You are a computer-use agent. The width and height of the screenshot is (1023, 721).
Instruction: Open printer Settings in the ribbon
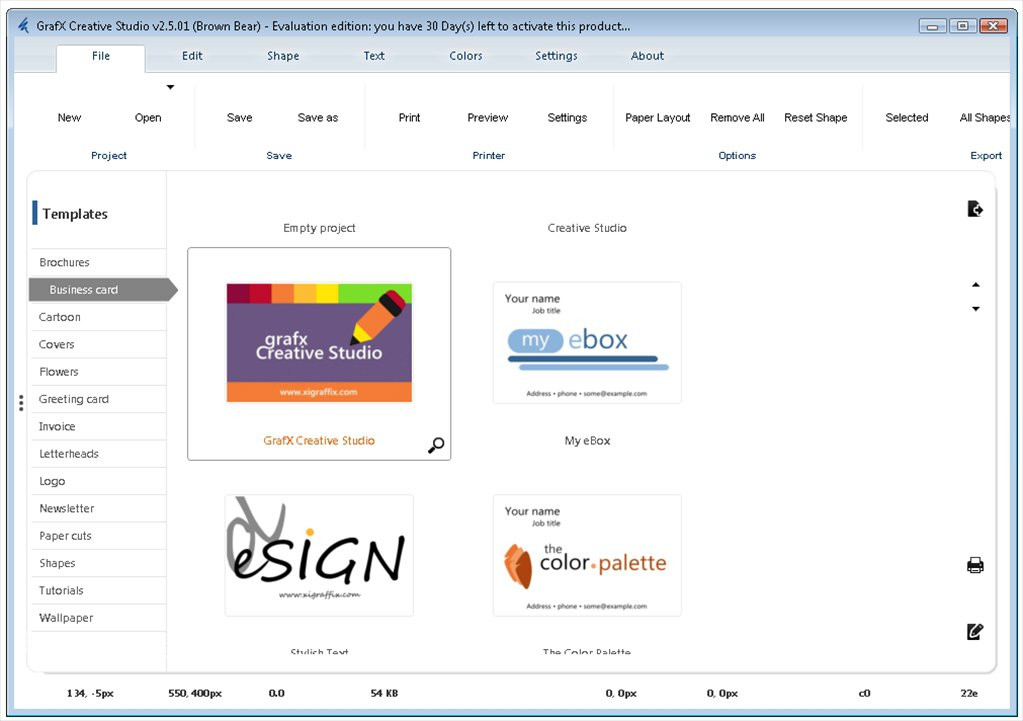567,117
